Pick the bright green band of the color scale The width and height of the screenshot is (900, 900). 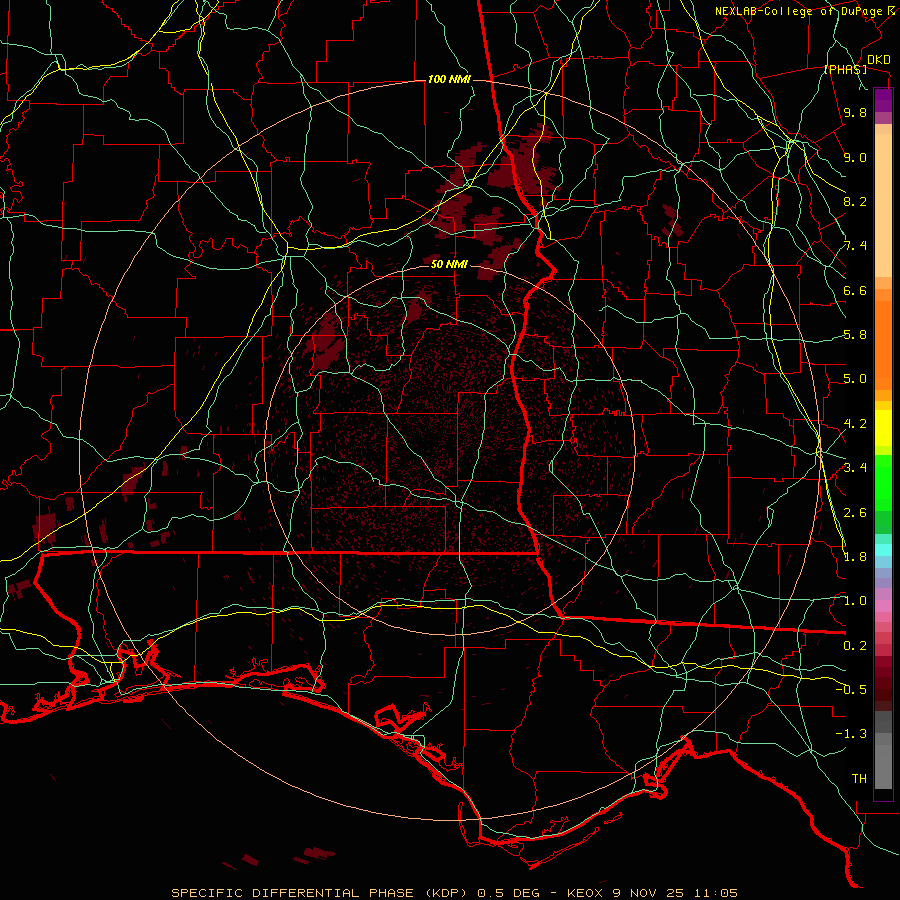pyautogui.click(x=883, y=484)
